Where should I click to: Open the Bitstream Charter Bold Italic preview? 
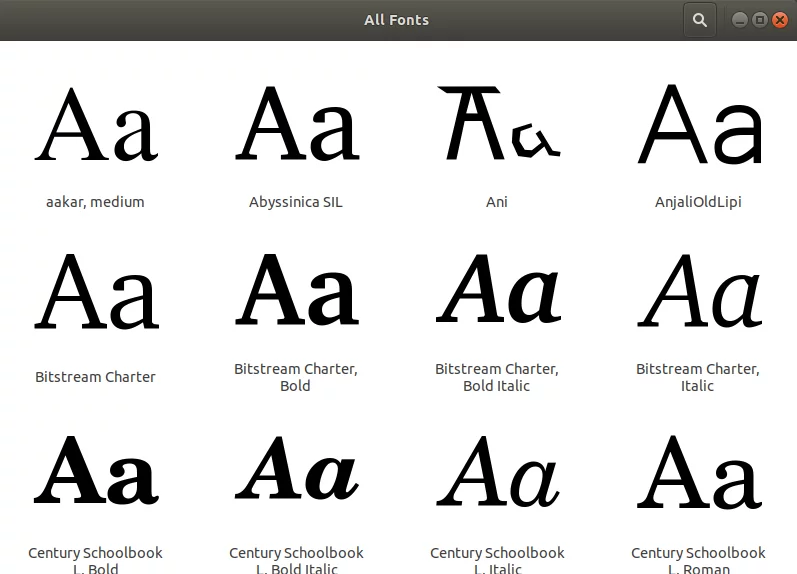(x=497, y=293)
